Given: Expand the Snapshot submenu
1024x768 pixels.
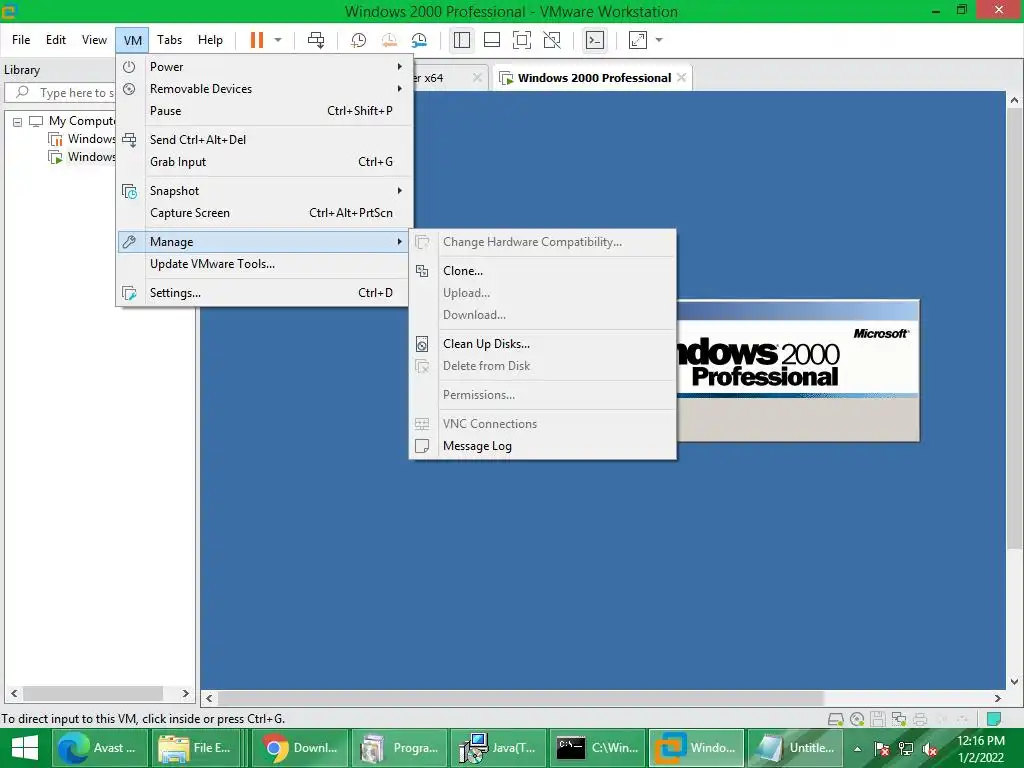Looking at the screenshot, I should click(x=264, y=191).
